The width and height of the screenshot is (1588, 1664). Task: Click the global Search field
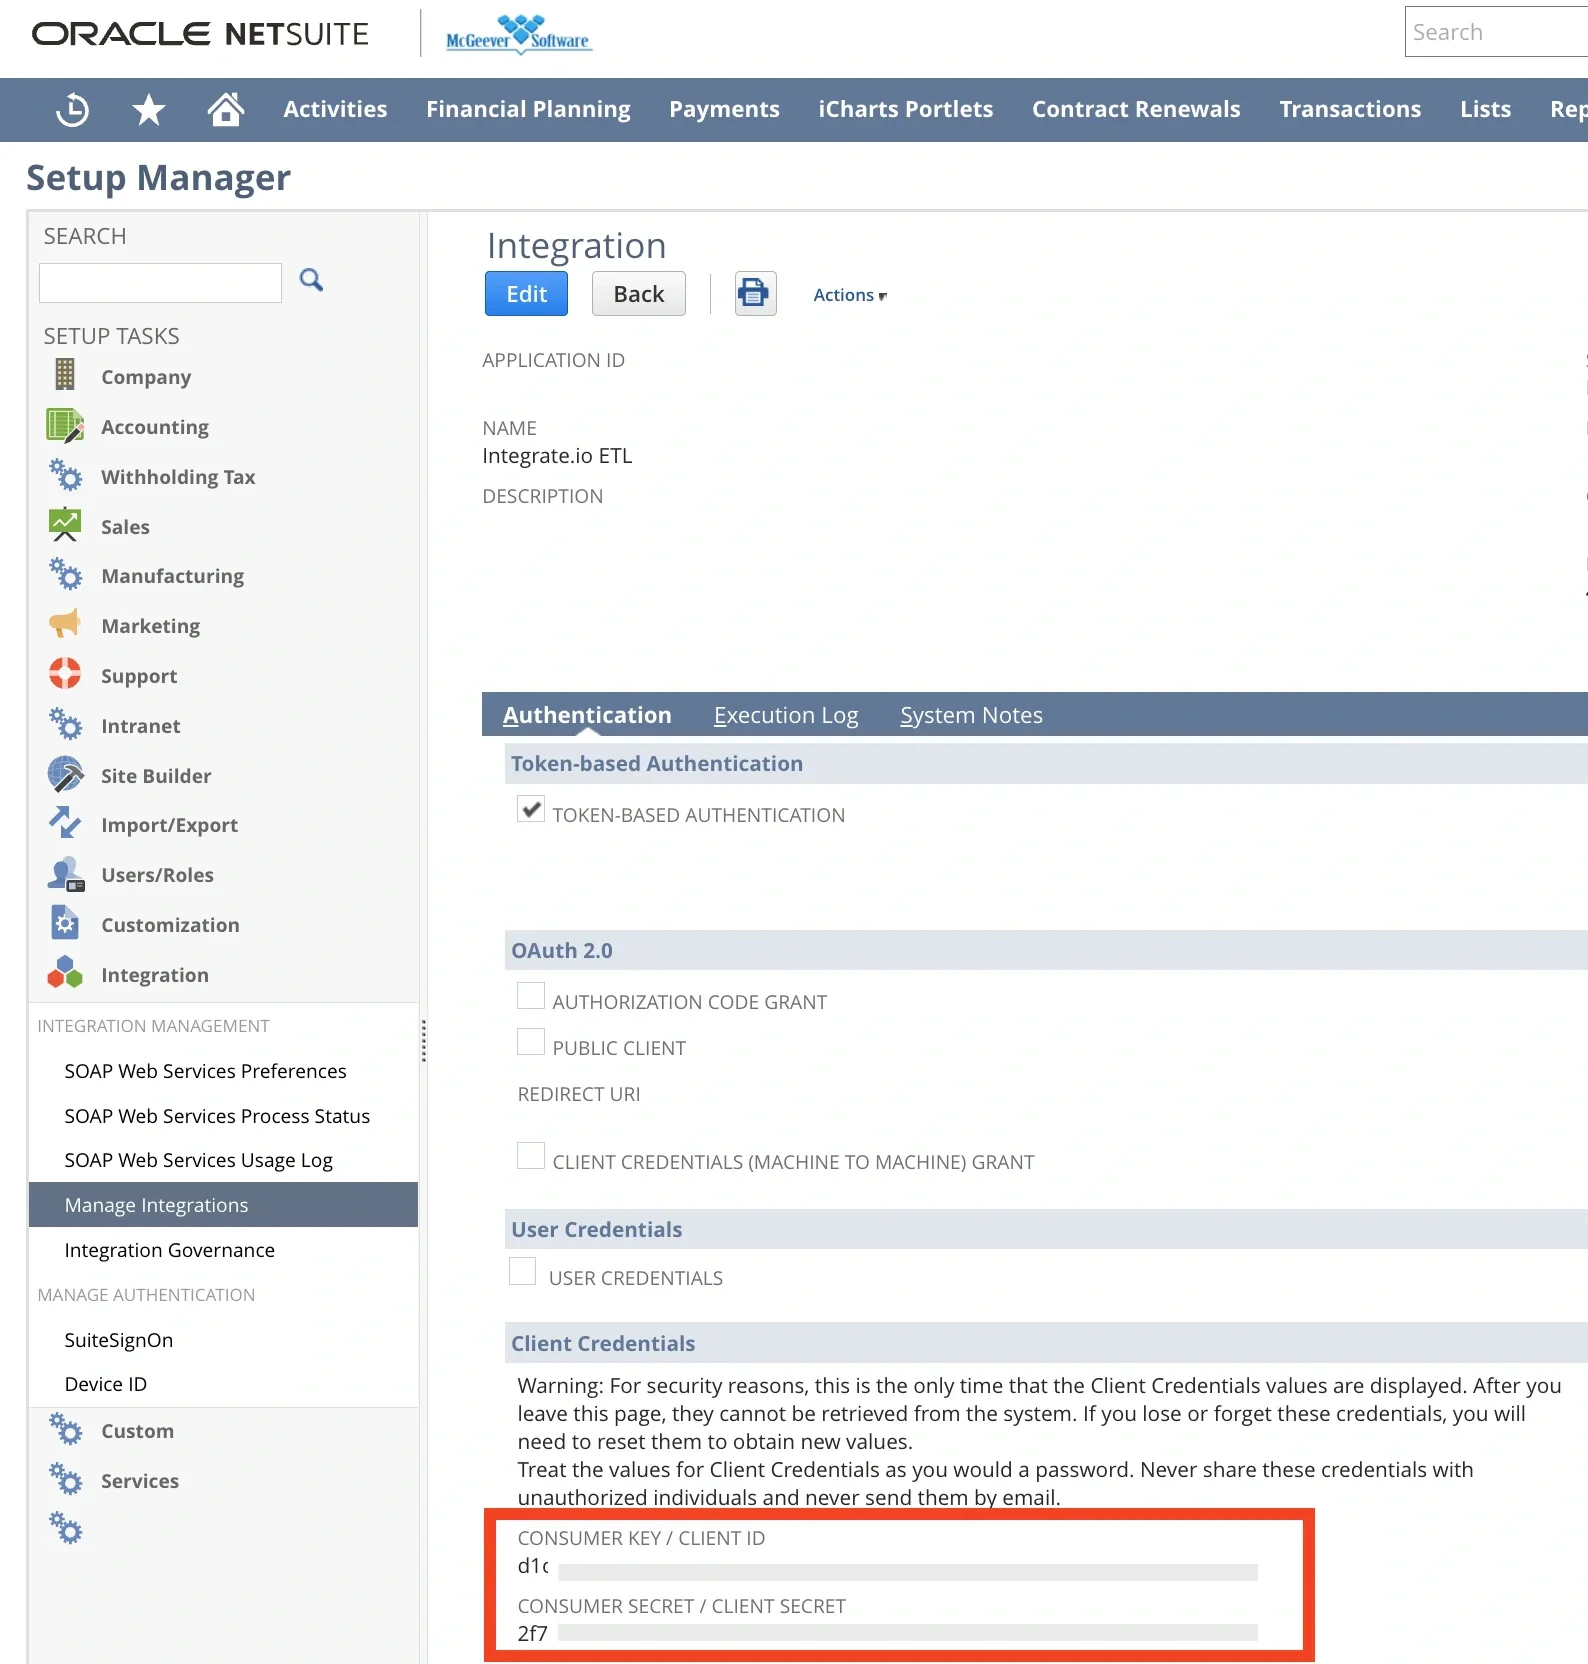pyautogui.click(x=1496, y=32)
